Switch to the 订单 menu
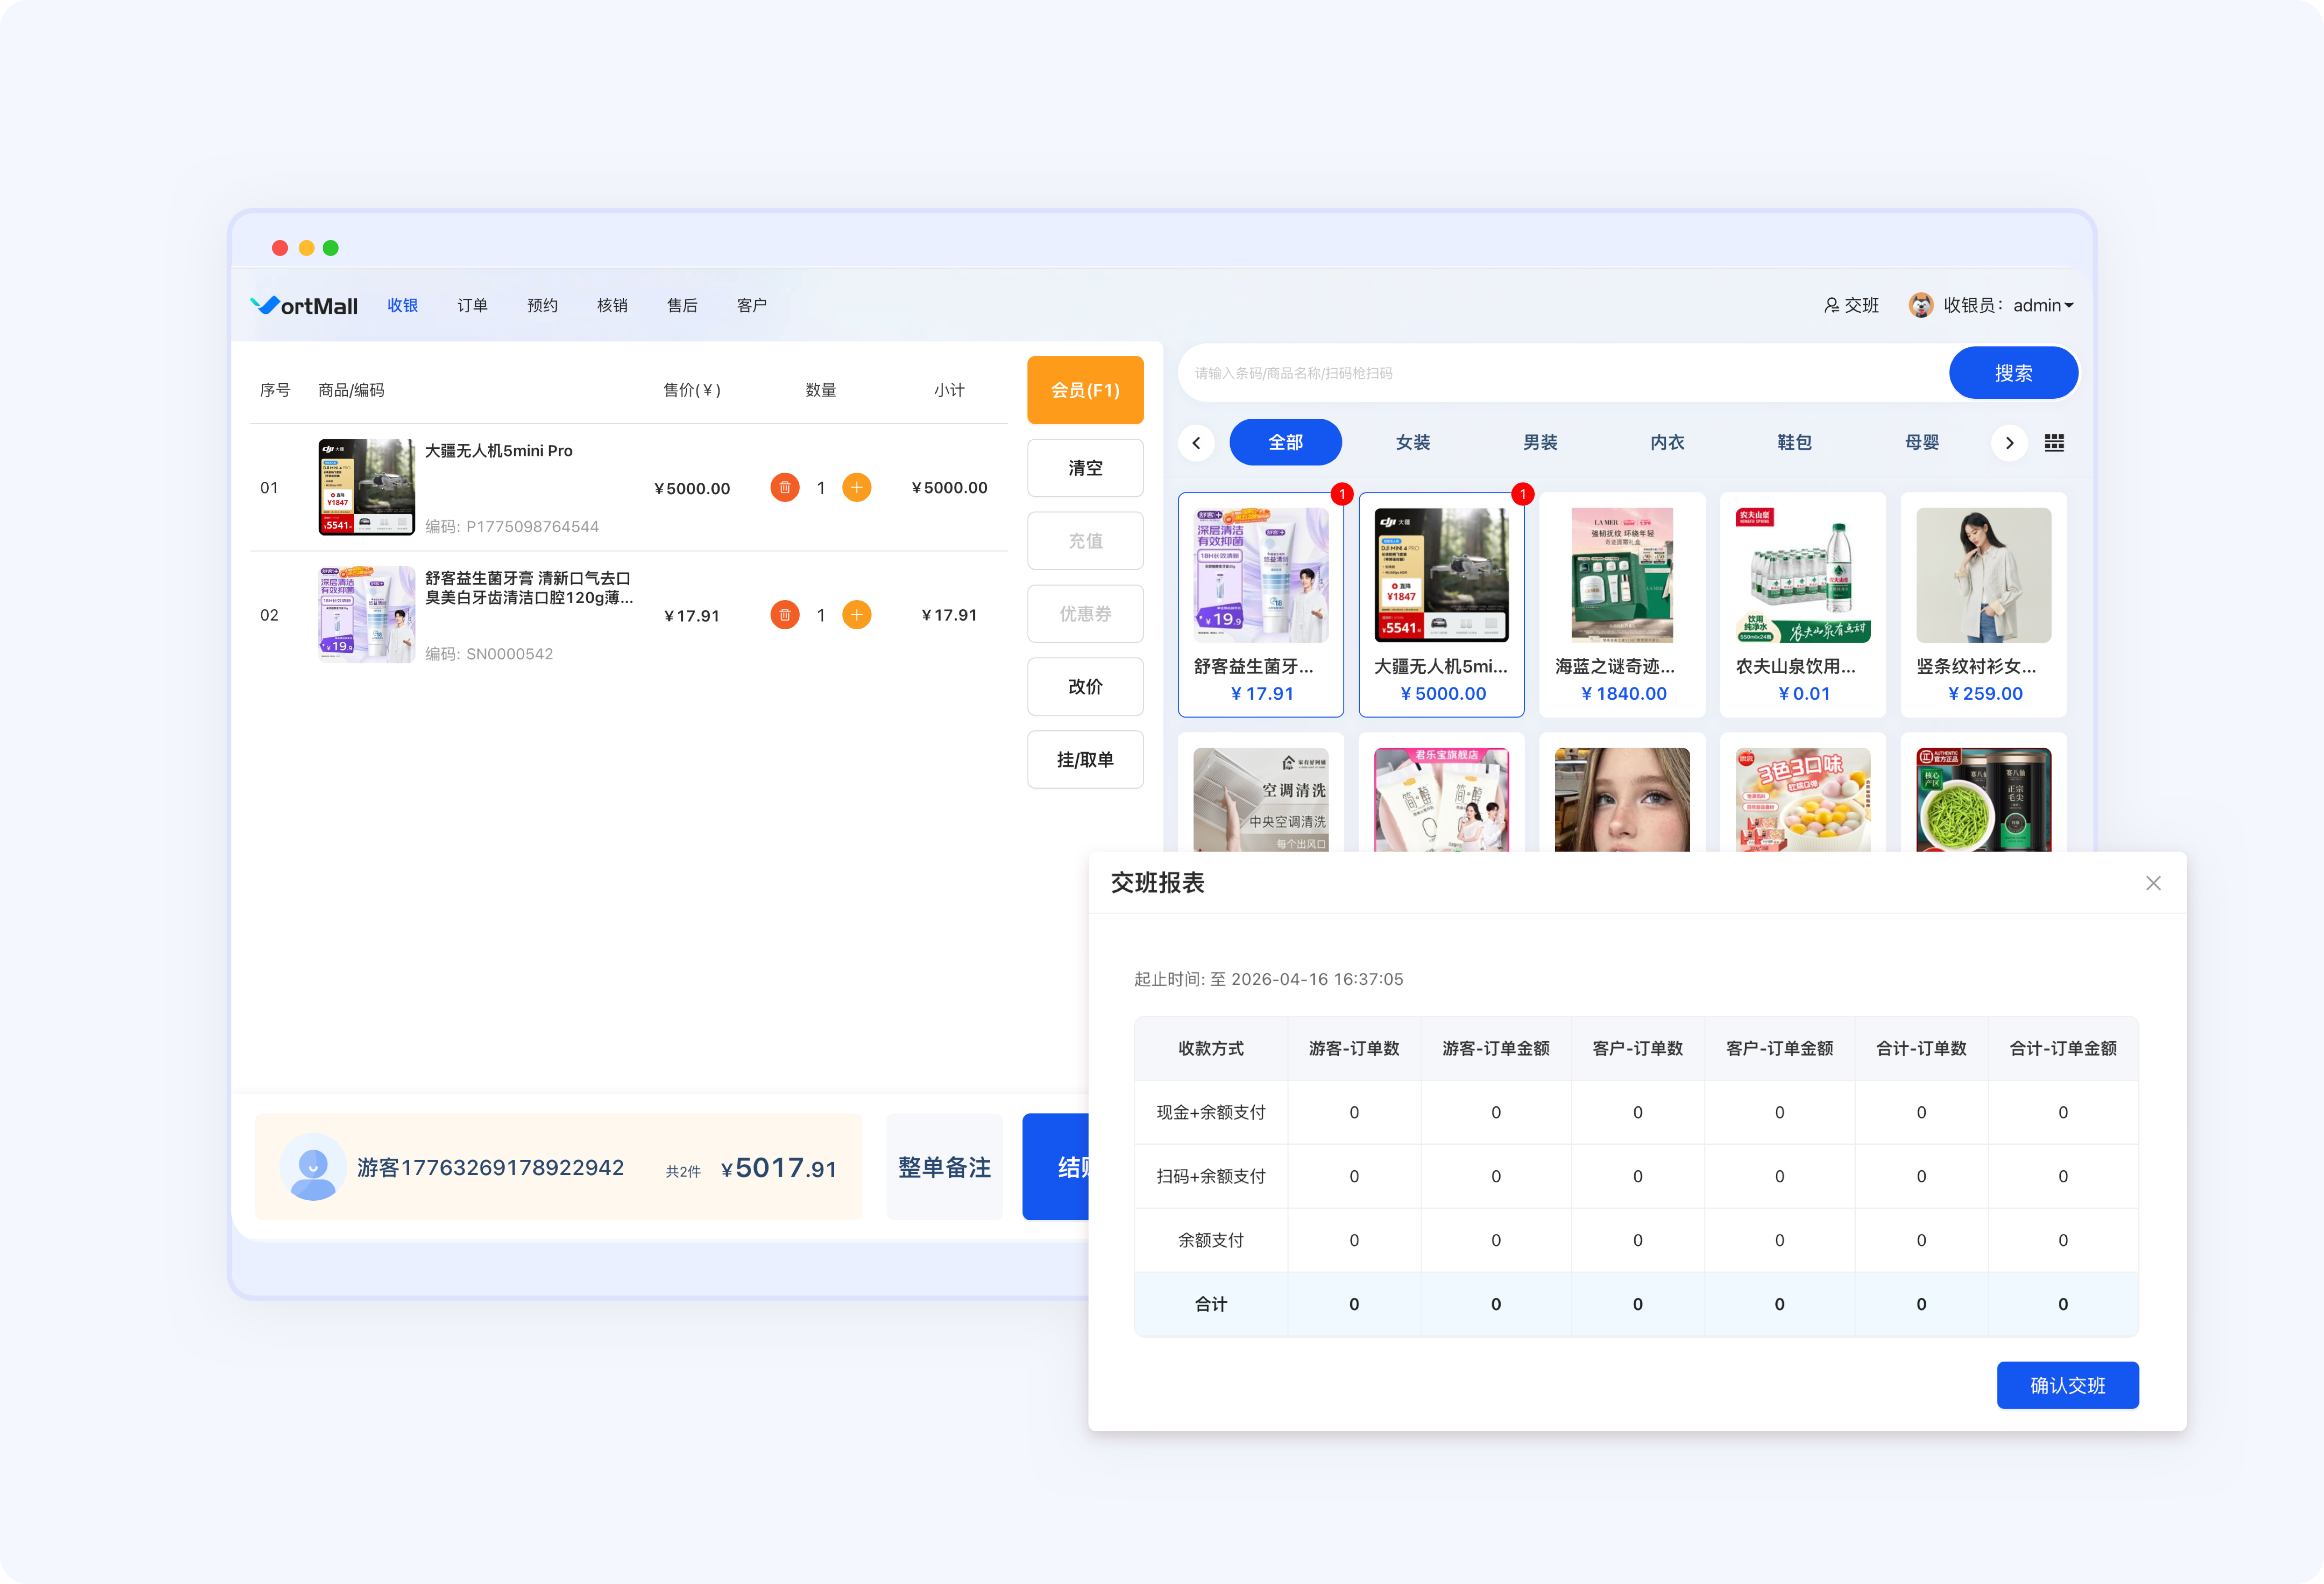Viewport: 2324px width, 1584px height. (472, 305)
